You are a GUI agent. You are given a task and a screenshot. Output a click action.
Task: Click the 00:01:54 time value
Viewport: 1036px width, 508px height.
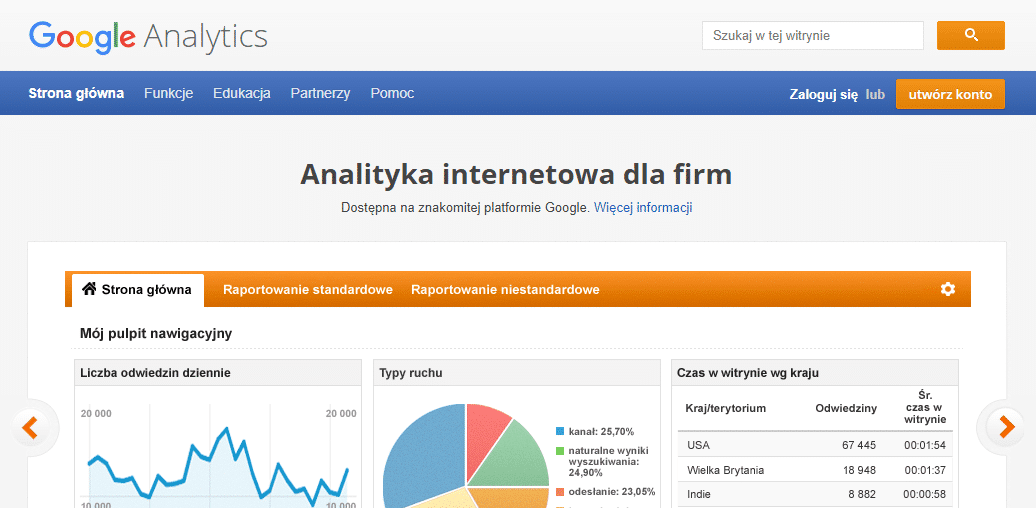pyautogui.click(x=925, y=445)
